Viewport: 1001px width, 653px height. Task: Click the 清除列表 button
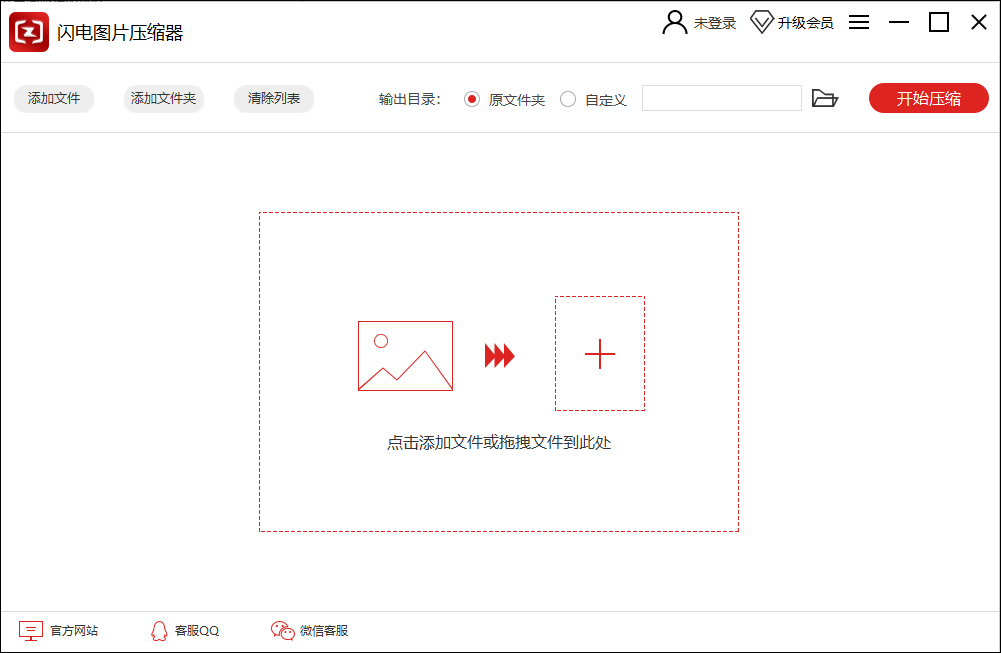274,98
